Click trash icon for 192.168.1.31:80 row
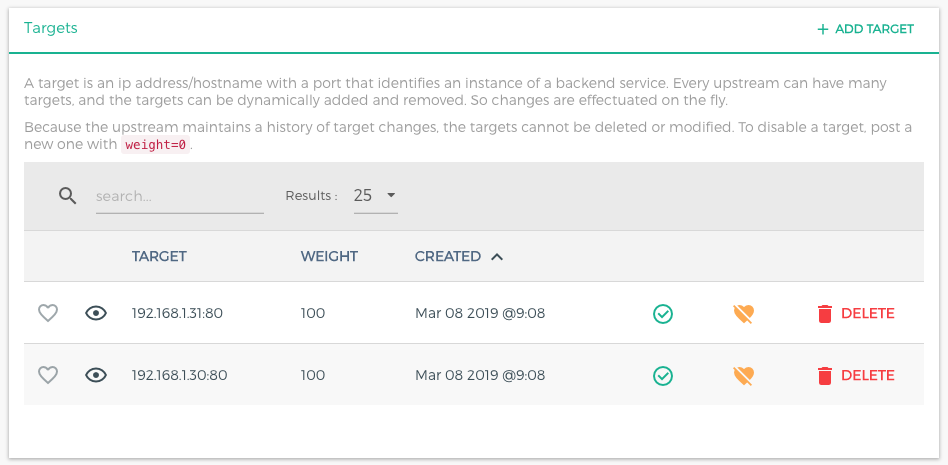 click(825, 314)
